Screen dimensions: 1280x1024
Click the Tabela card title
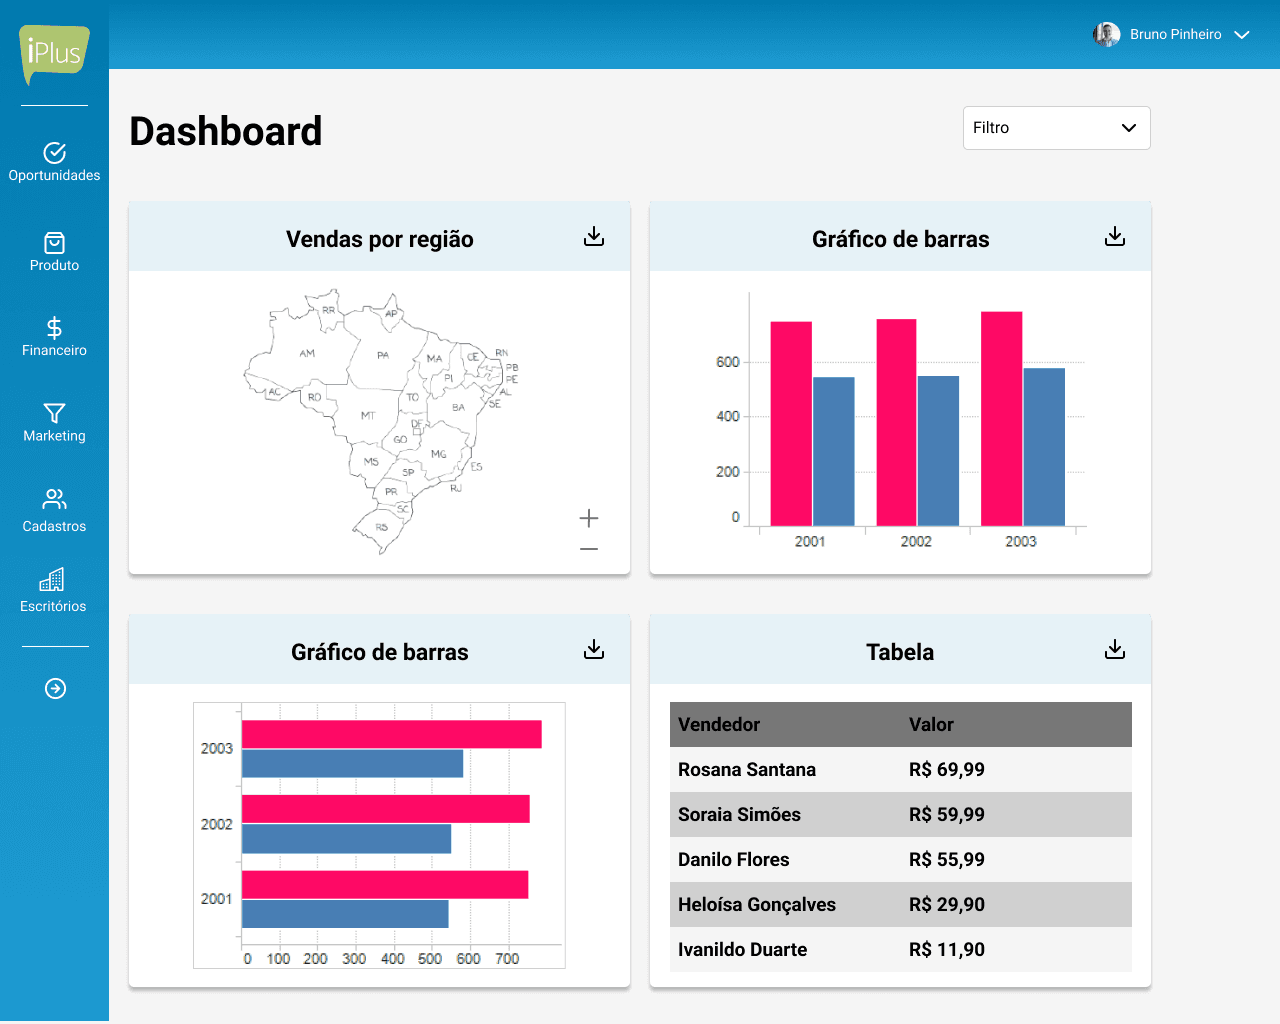coord(900,652)
